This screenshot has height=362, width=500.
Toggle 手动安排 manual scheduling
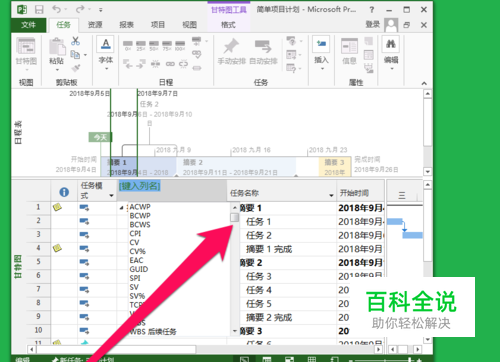232,51
